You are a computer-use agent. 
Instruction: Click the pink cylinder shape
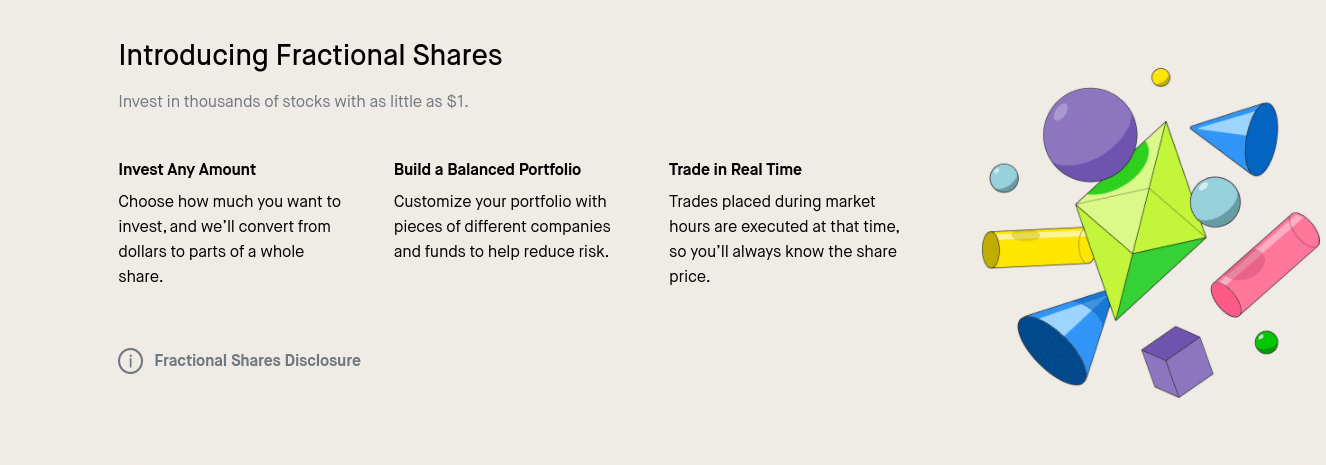tap(1267, 265)
